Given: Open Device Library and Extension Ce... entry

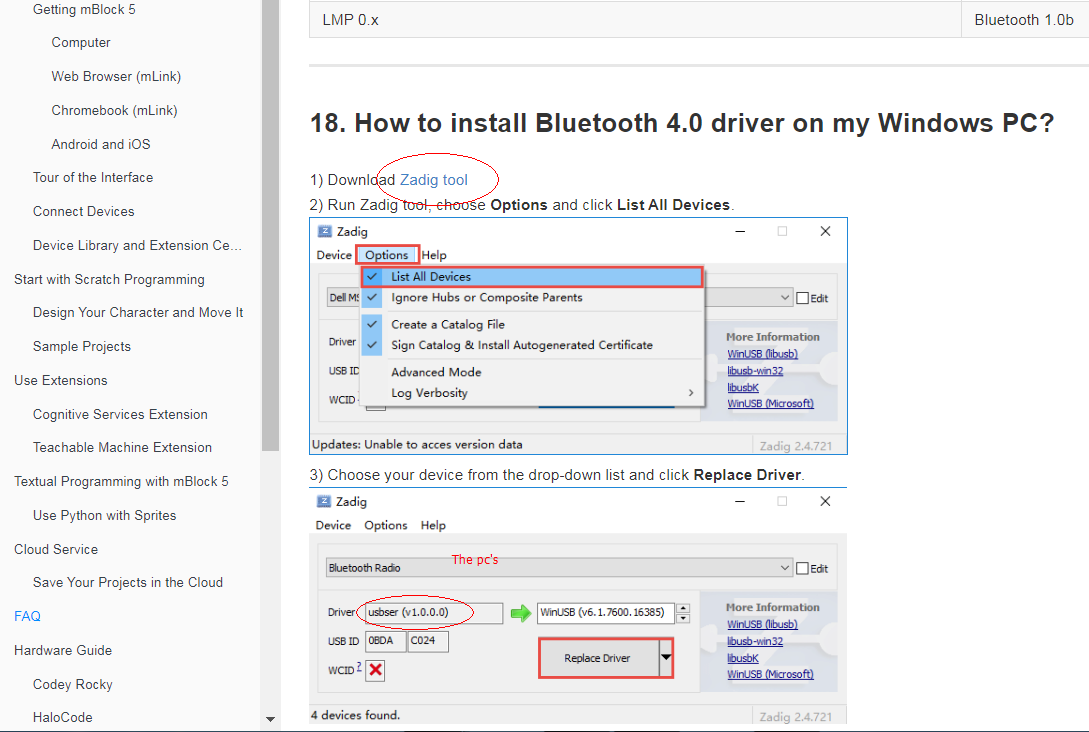Looking at the screenshot, I should [137, 246].
